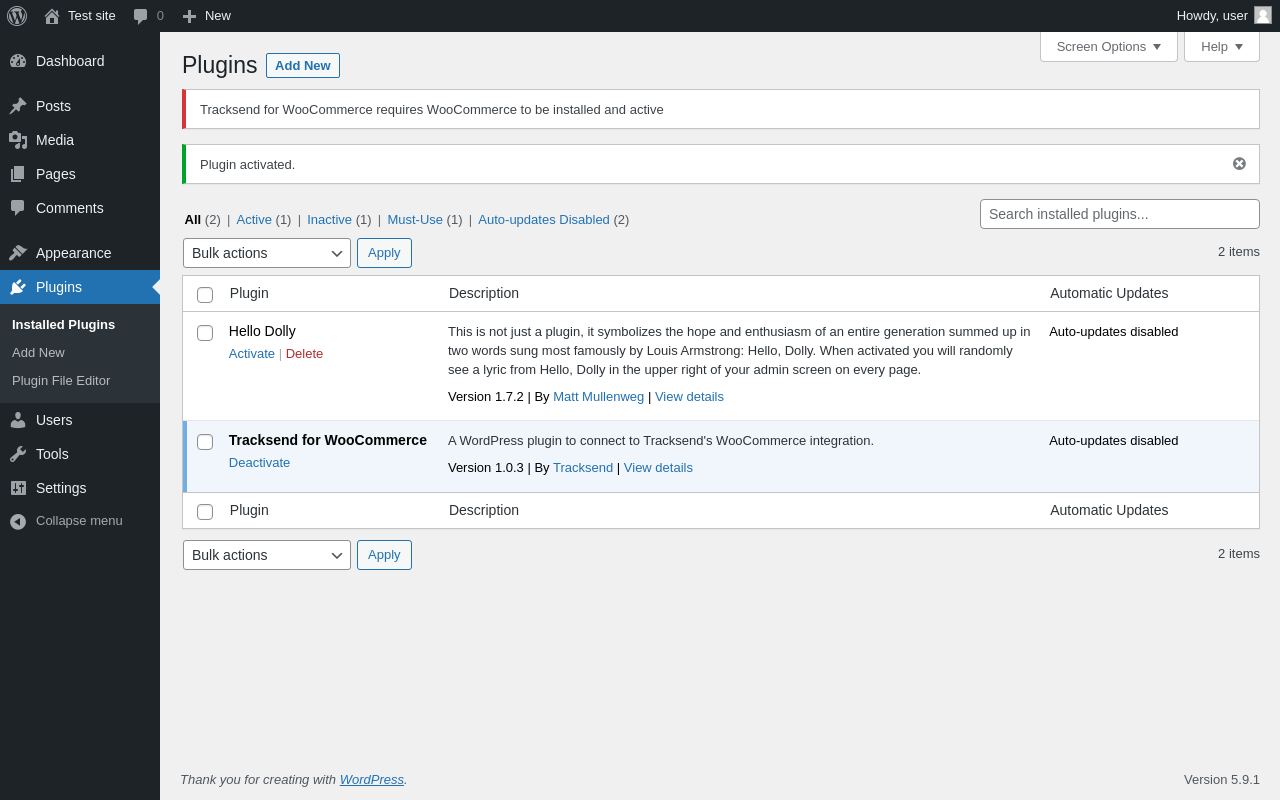Toggle select-all checkbox in table header
The image size is (1280, 800).
[x=205, y=295]
